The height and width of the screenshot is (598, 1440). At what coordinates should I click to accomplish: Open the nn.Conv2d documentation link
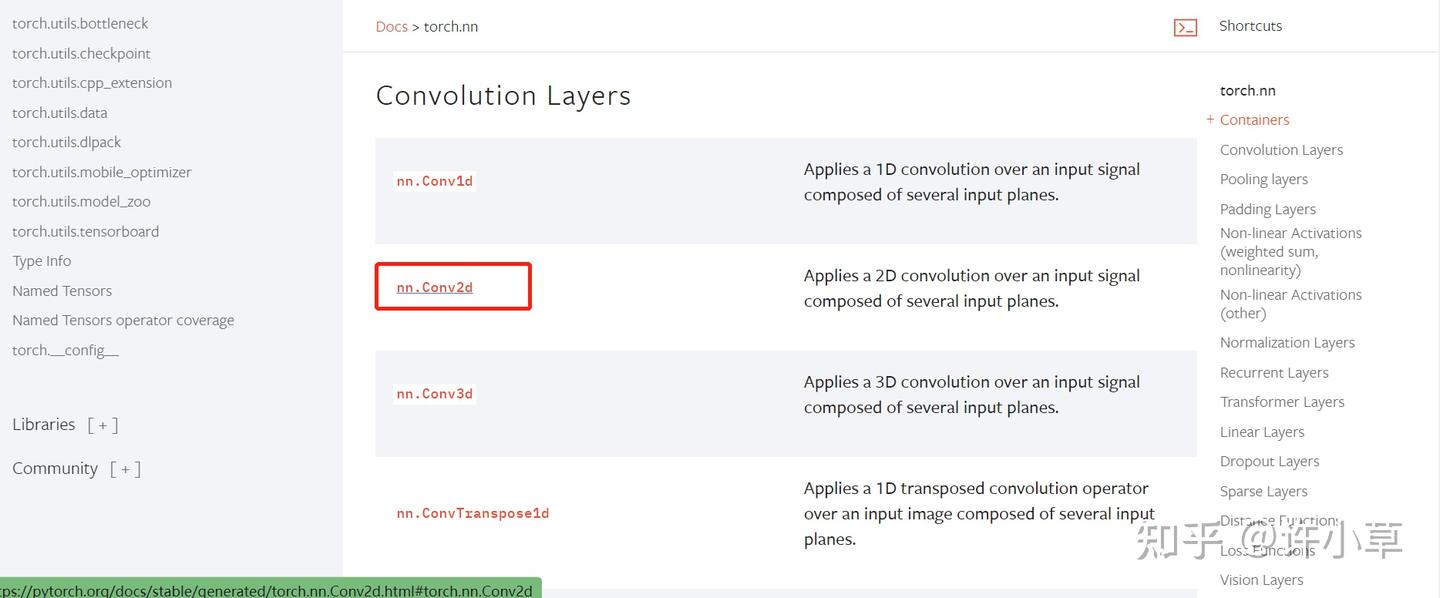[434, 288]
